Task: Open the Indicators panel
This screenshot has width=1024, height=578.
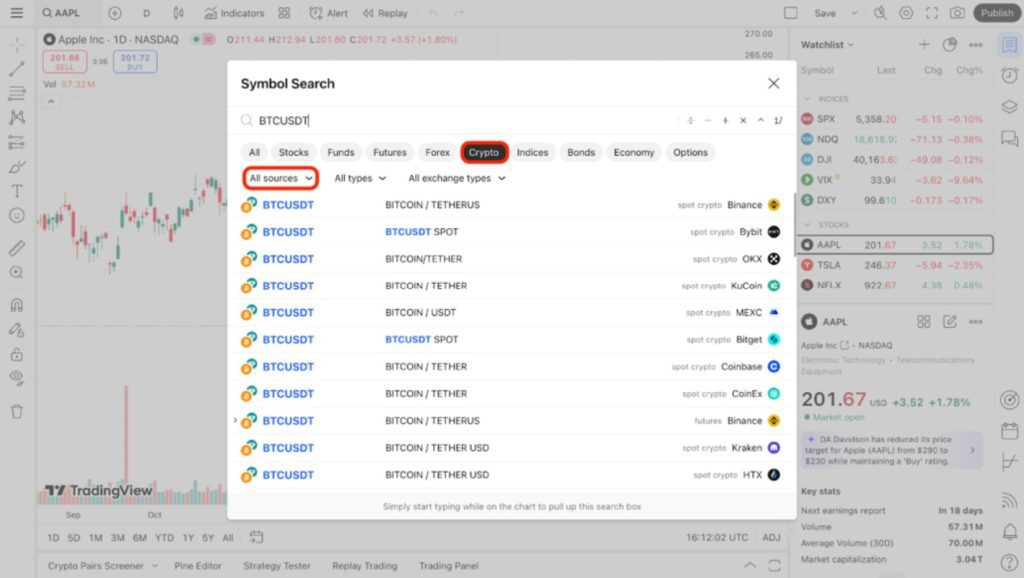Action: click(234, 13)
